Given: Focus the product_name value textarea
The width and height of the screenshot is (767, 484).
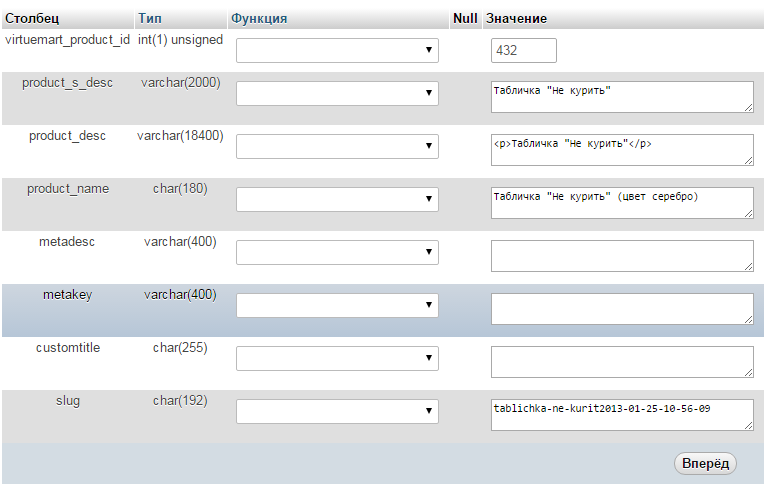Looking at the screenshot, I should pyautogui.click(x=622, y=202).
